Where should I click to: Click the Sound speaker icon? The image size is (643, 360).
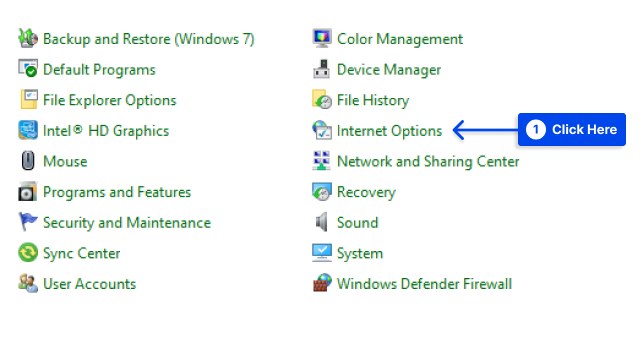(x=322, y=222)
